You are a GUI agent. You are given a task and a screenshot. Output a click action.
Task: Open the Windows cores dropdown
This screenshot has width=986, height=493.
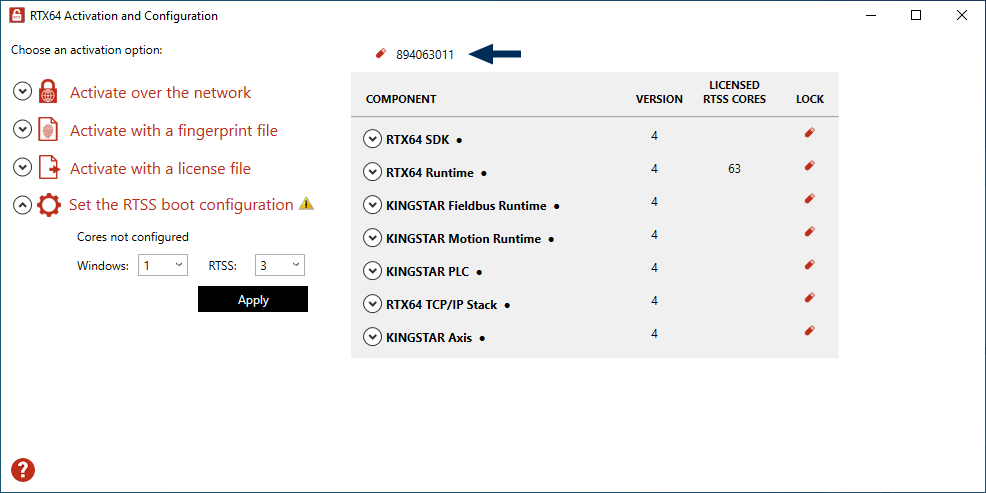(x=163, y=265)
